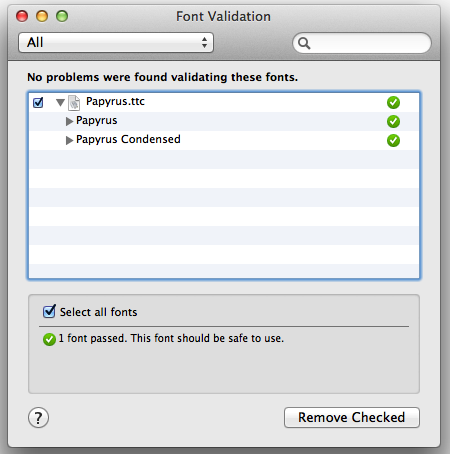The width and height of the screenshot is (450, 454).
Task: Click green checkmark status for Papyrus.ttc
Action: point(393,102)
